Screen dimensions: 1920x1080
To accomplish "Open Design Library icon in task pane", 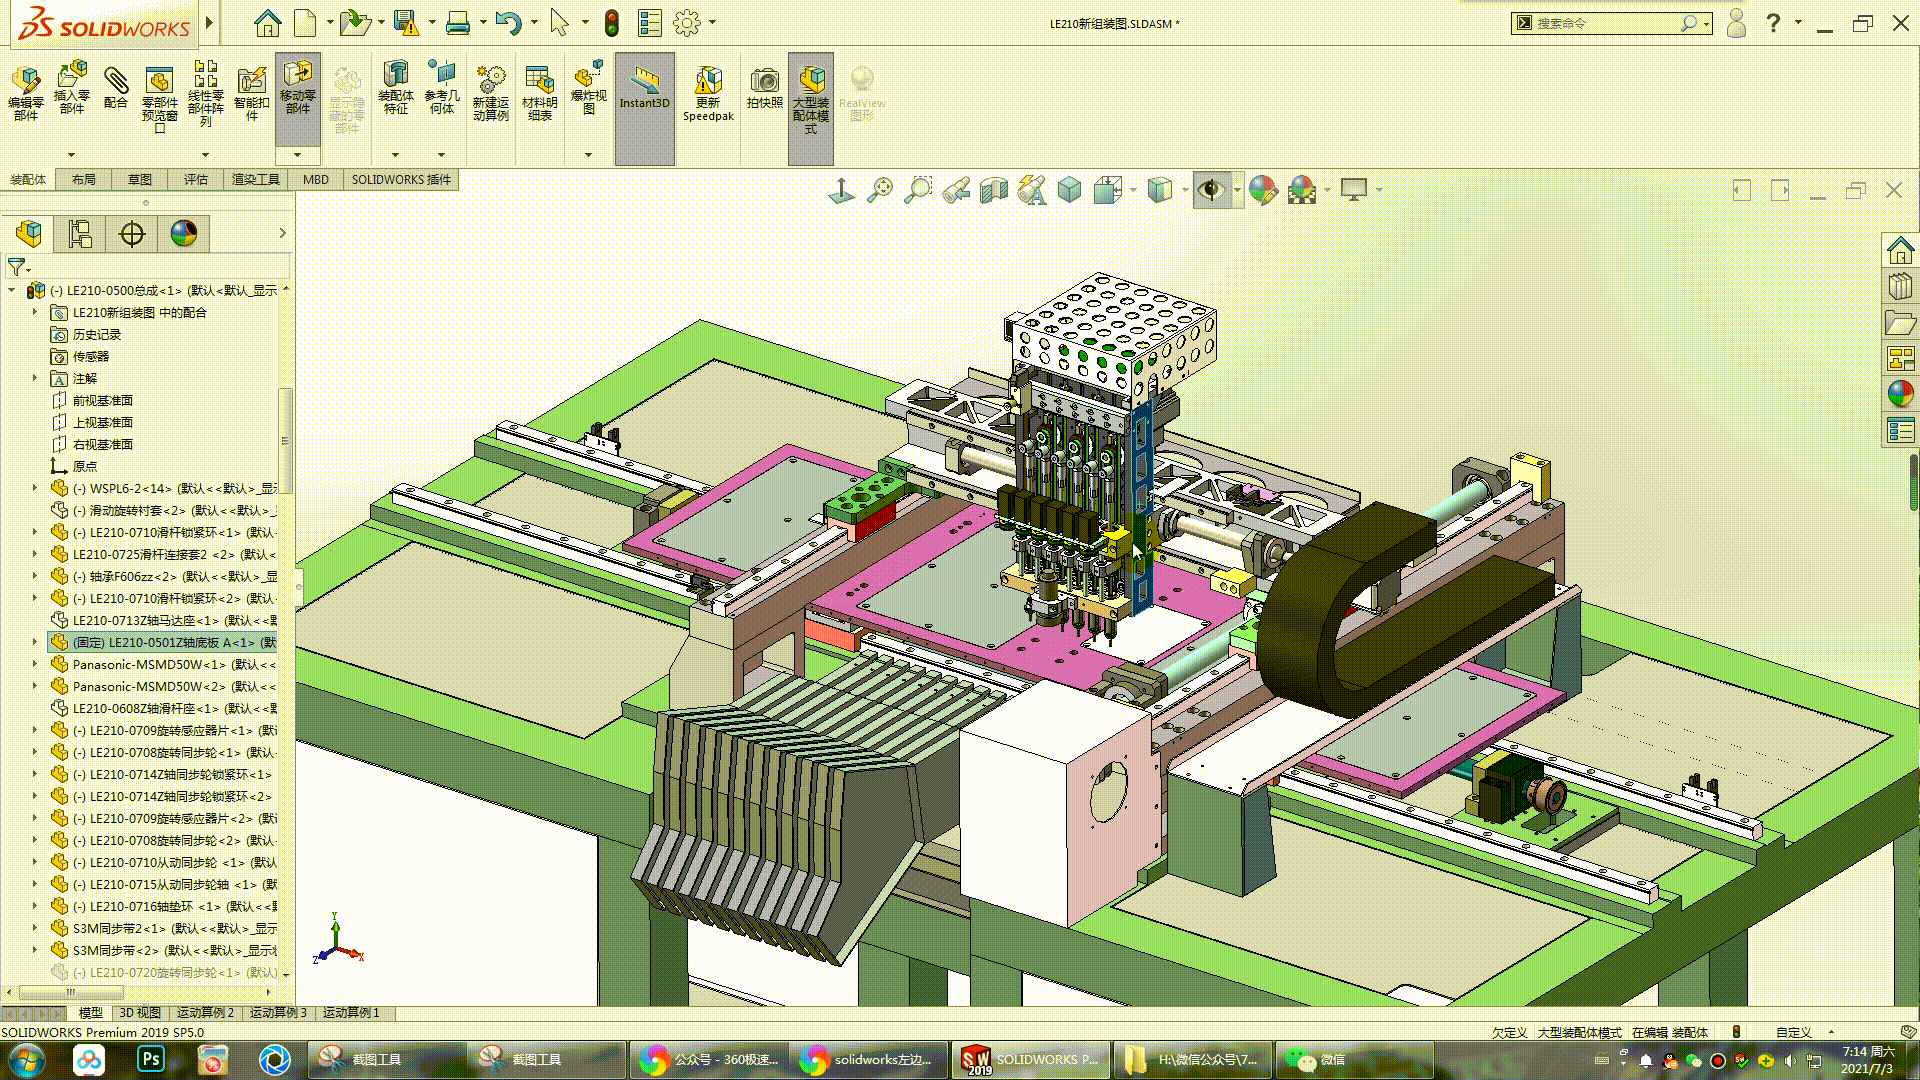I will tap(1900, 286).
